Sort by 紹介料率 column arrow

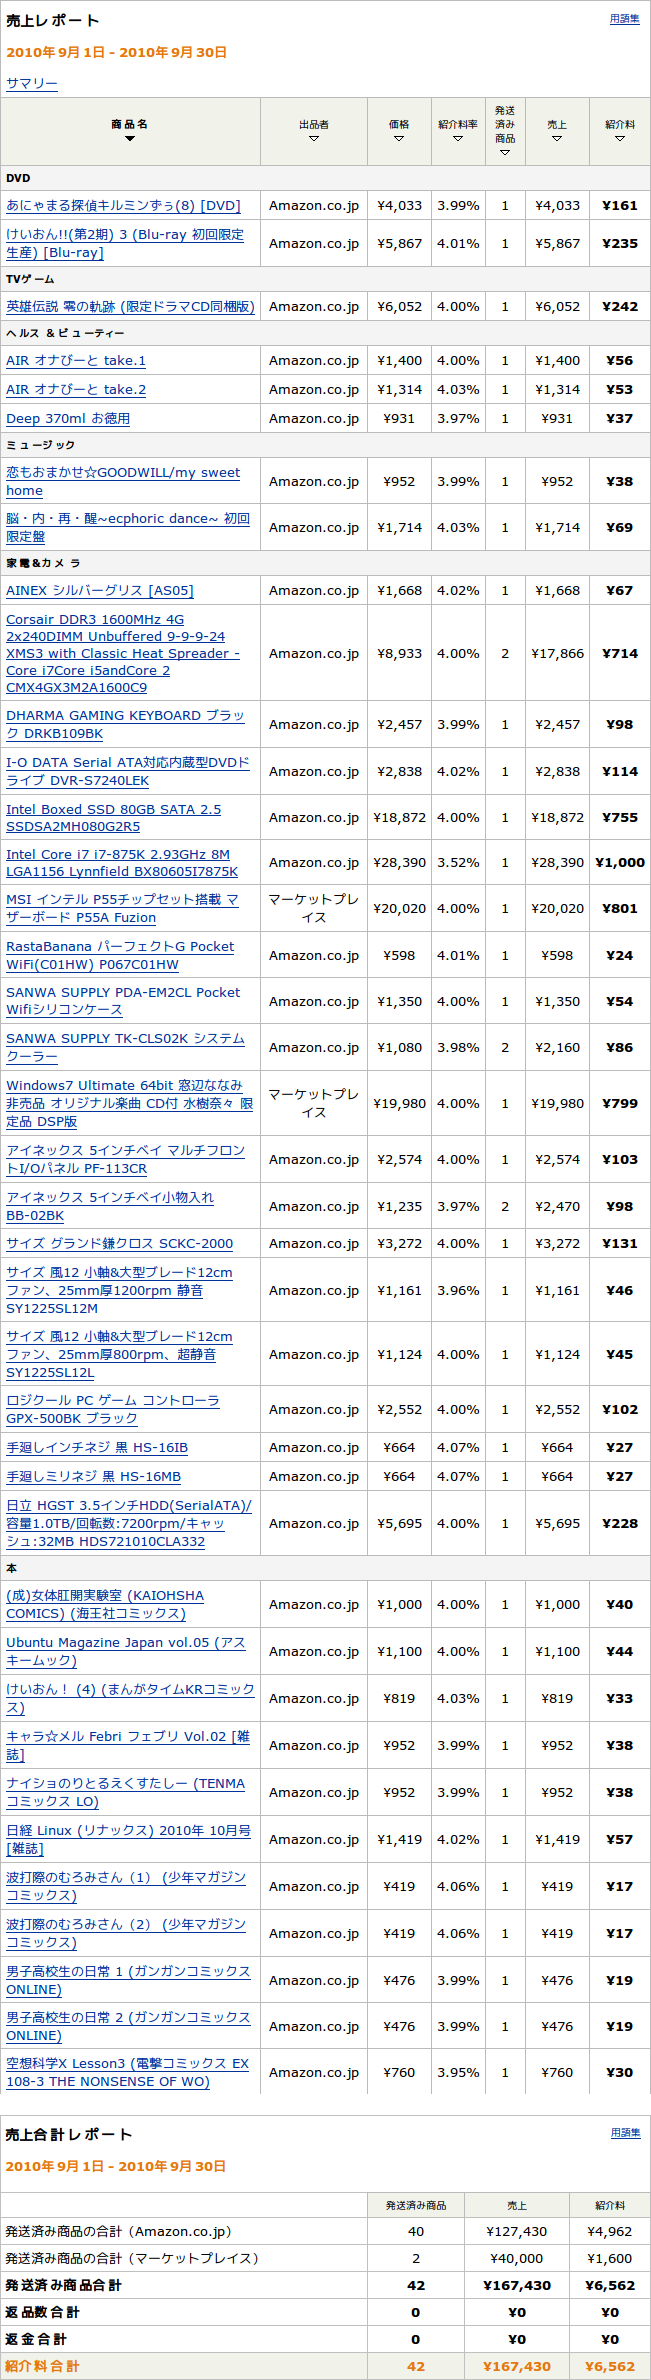click(x=458, y=139)
